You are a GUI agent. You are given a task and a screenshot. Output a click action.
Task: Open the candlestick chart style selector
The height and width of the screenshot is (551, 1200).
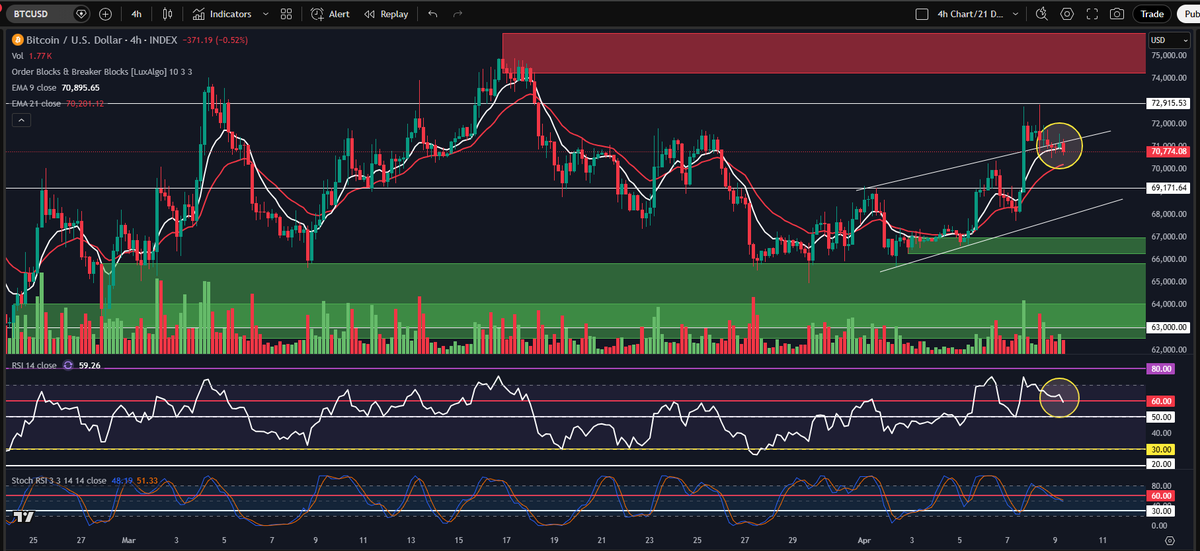pyautogui.click(x=168, y=14)
